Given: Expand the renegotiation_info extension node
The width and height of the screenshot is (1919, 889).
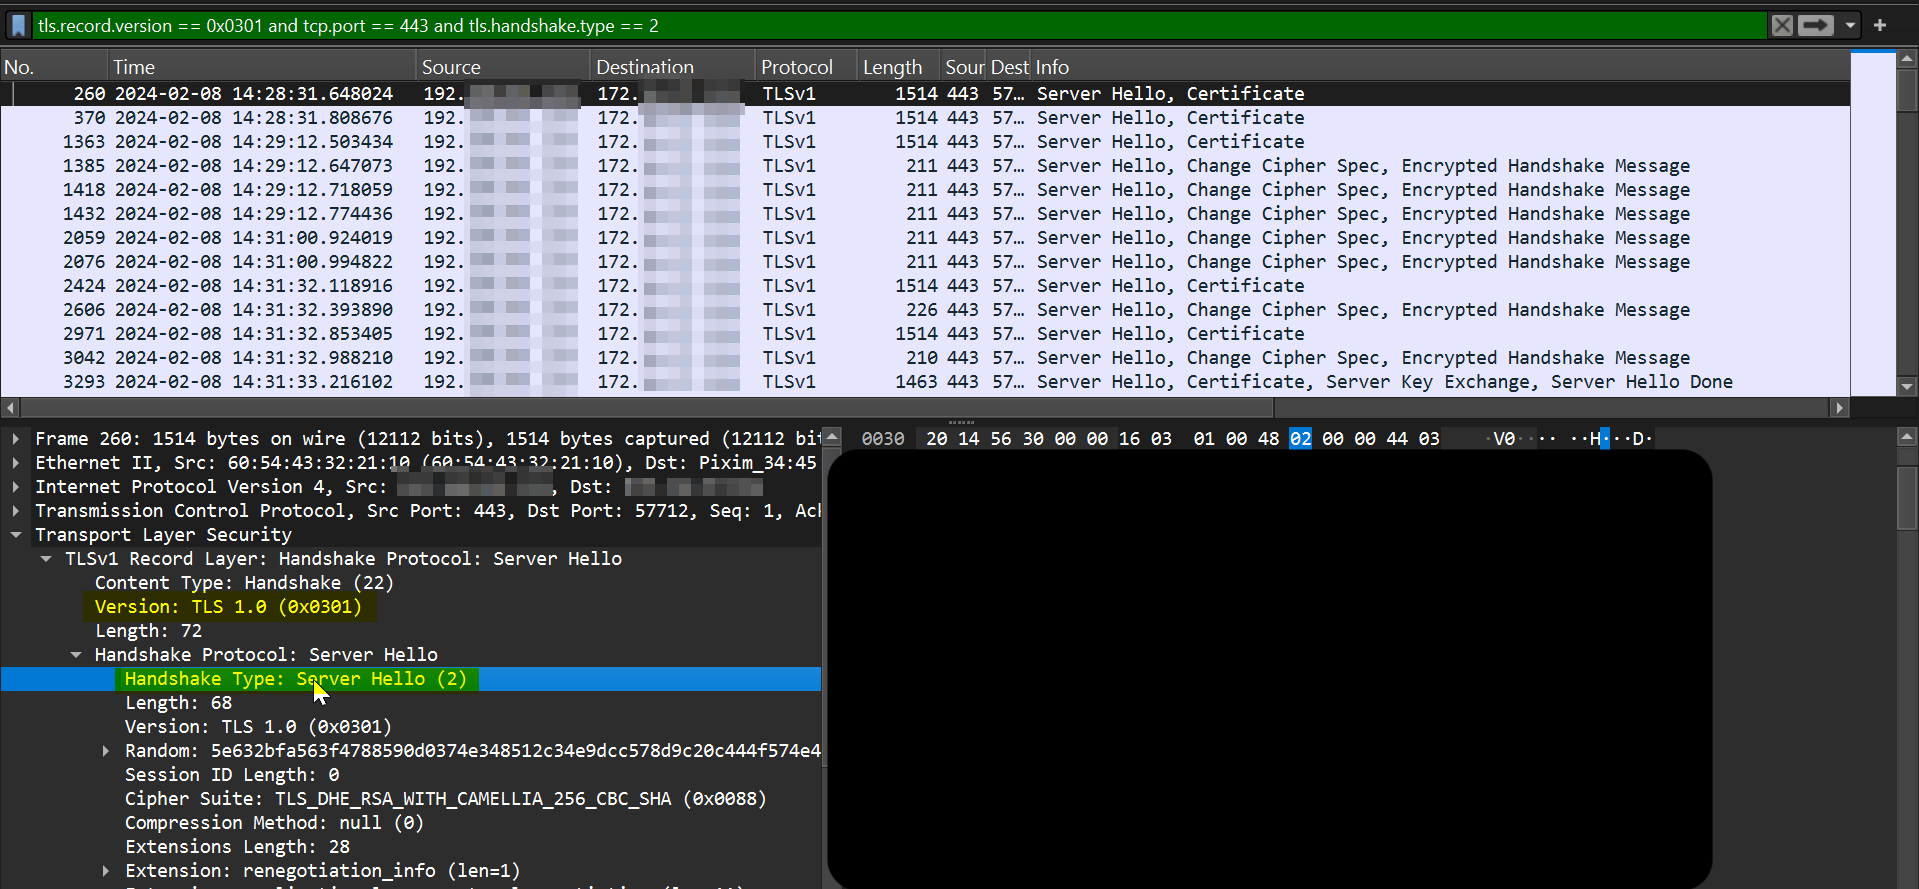Looking at the screenshot, I should point(106,870).
